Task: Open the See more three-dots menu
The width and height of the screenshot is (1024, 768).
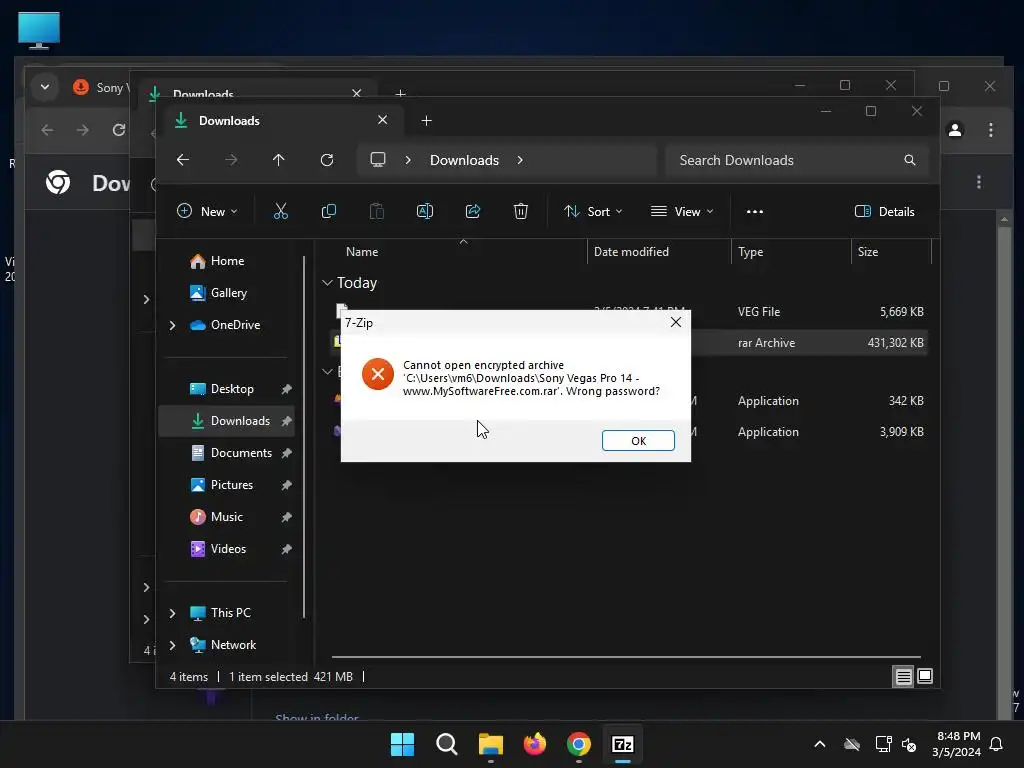Action: click(x=755, y=212)
